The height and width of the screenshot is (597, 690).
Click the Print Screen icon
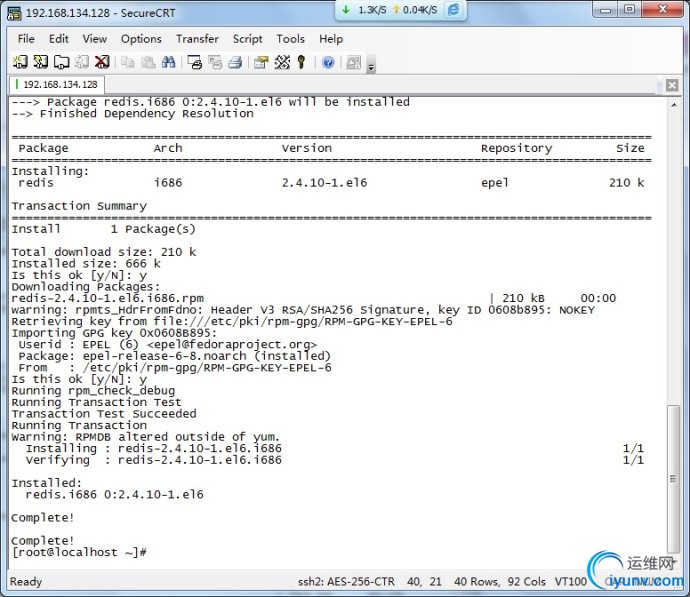pyautogui.click(x=195, y=62)
